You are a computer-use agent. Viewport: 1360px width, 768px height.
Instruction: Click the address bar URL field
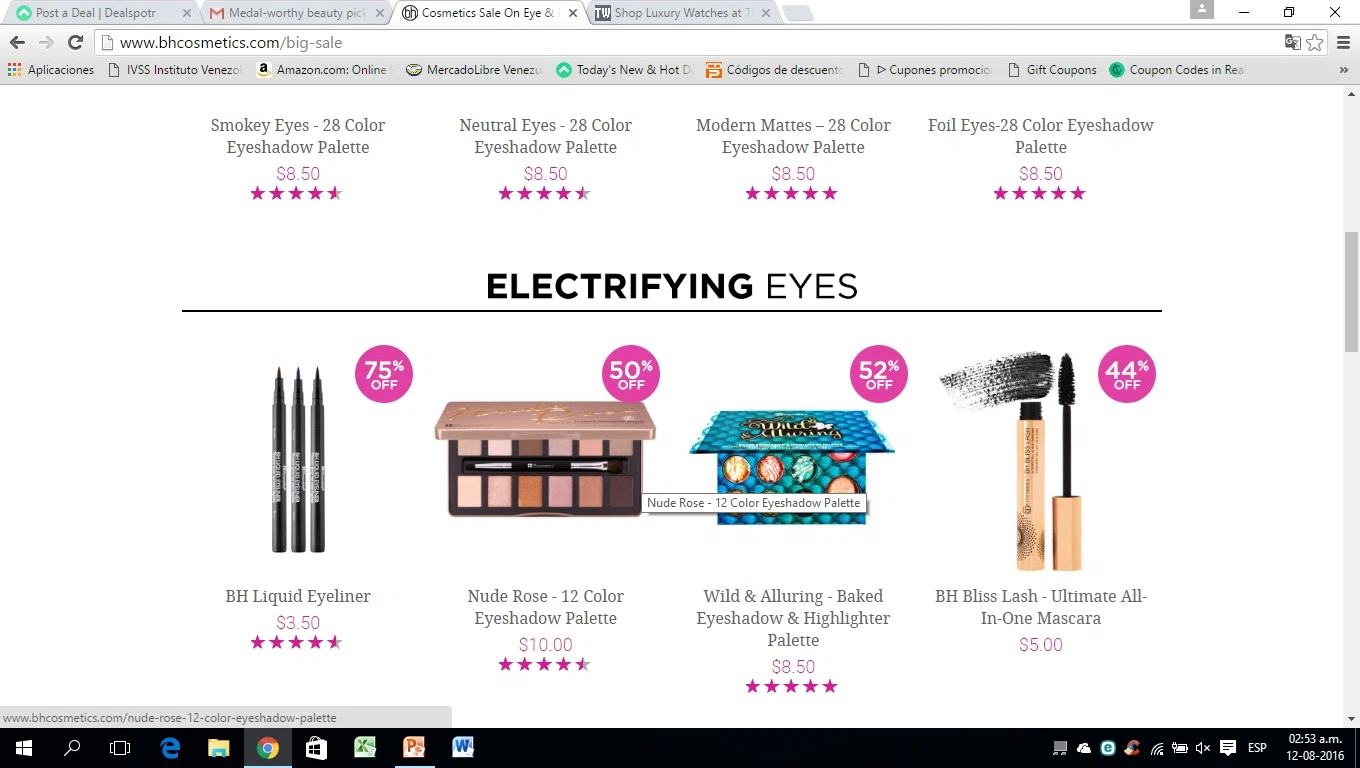pyautogui.click(x=690, y=43)
